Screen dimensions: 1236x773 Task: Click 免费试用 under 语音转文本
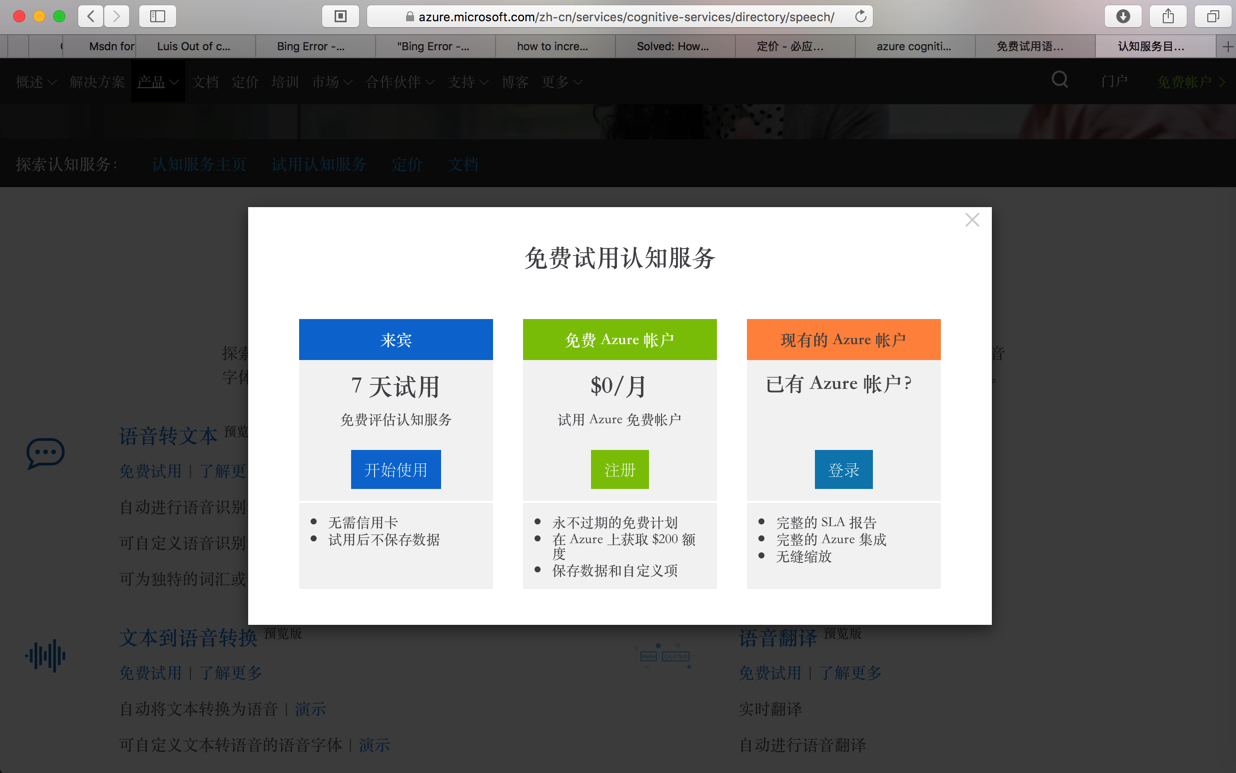(150, 471)
